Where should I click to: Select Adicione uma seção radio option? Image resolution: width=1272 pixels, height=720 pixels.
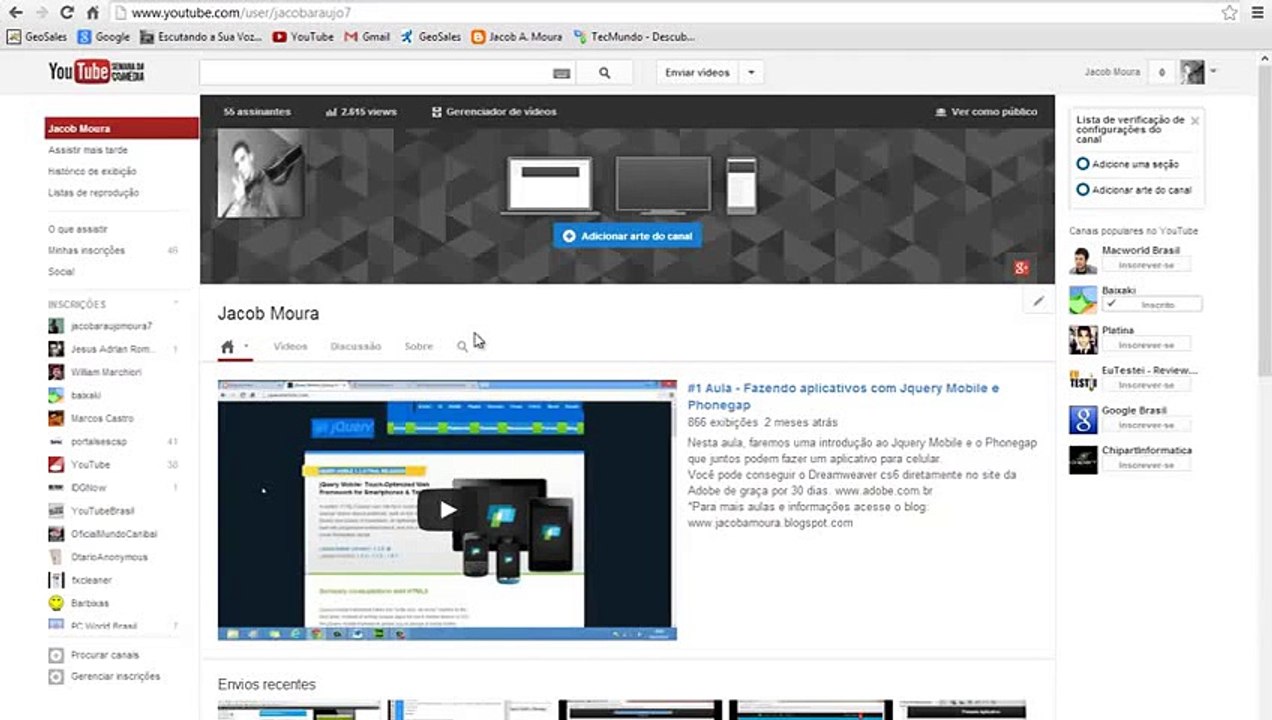(x=1083, y=164)
